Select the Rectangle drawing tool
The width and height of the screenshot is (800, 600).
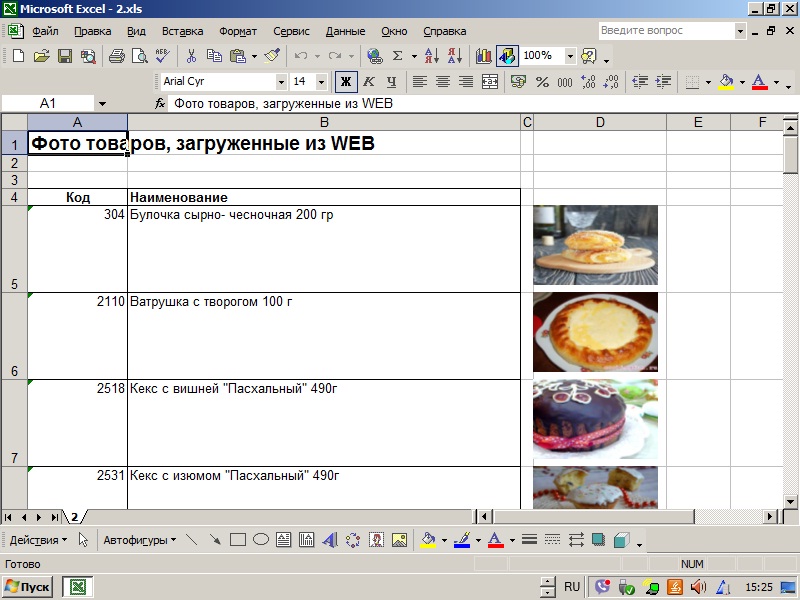(x=238, y=540)
